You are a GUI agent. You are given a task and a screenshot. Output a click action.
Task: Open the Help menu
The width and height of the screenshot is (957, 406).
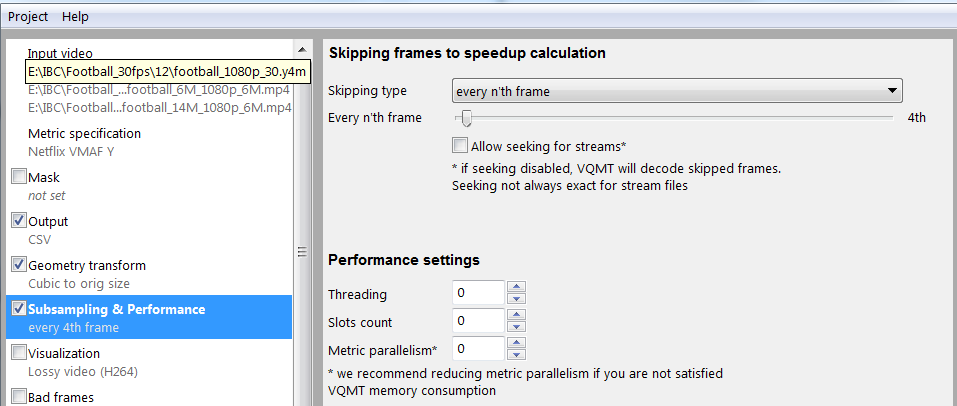pos(75,16)
